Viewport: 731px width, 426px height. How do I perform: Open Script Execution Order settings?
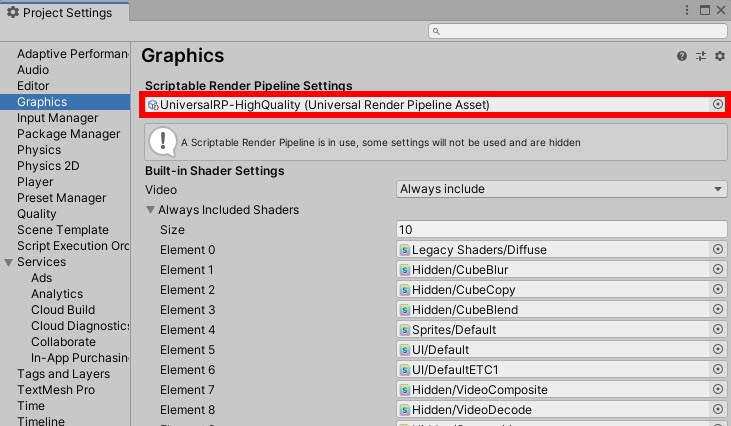pyautogui.click(x=73, y=246)
